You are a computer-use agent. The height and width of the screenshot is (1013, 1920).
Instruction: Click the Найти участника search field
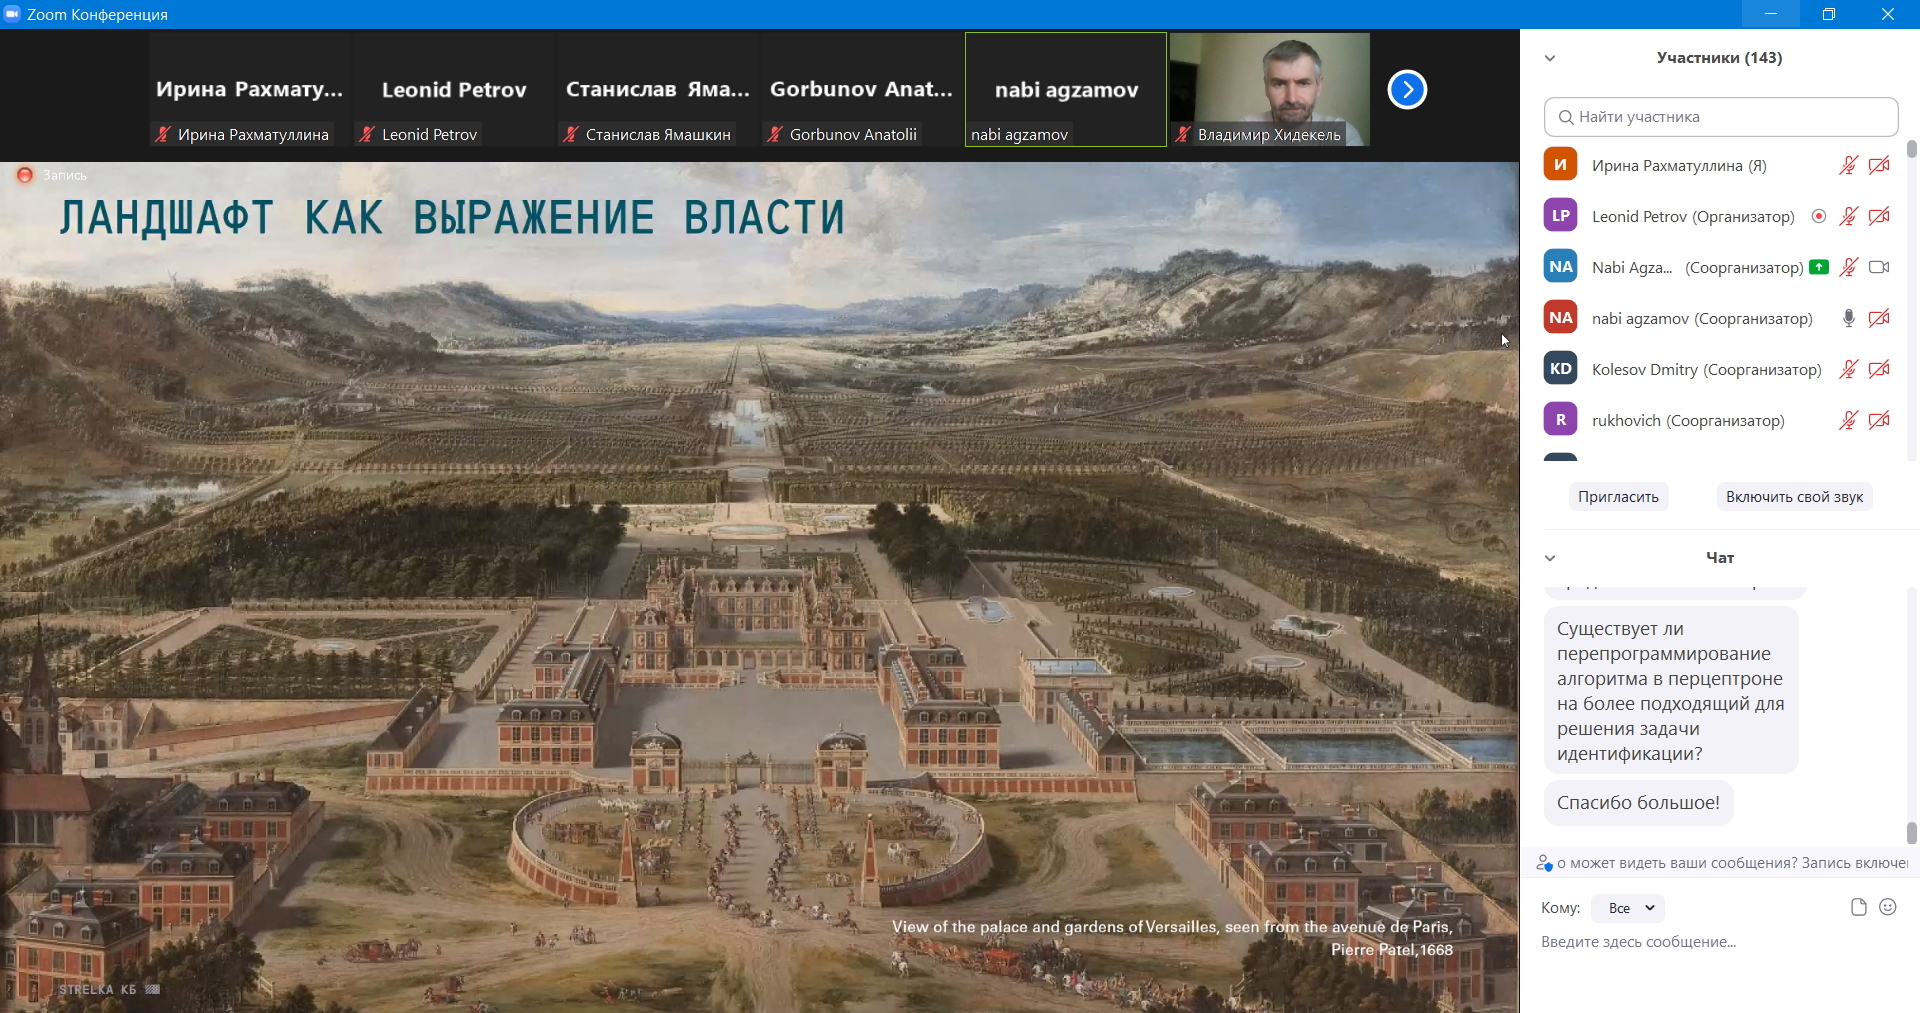click(x=1720, y=117)
